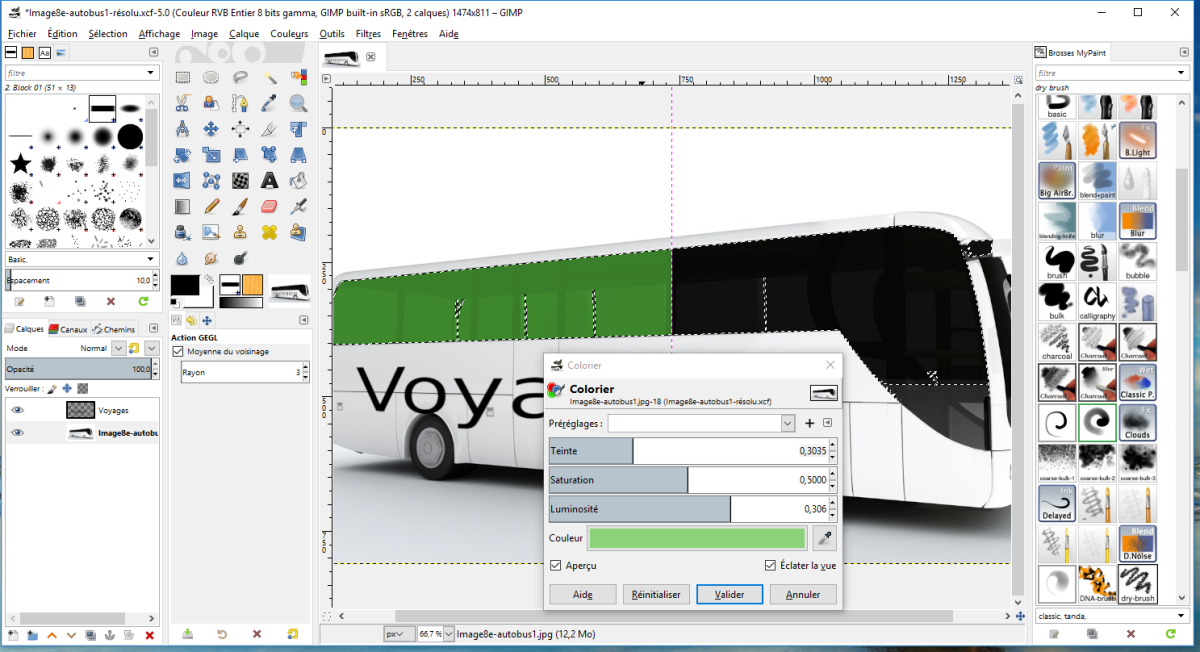
Task: Toggle Moyenne du voisinage checkbox
Action: [x=178, y=351]
